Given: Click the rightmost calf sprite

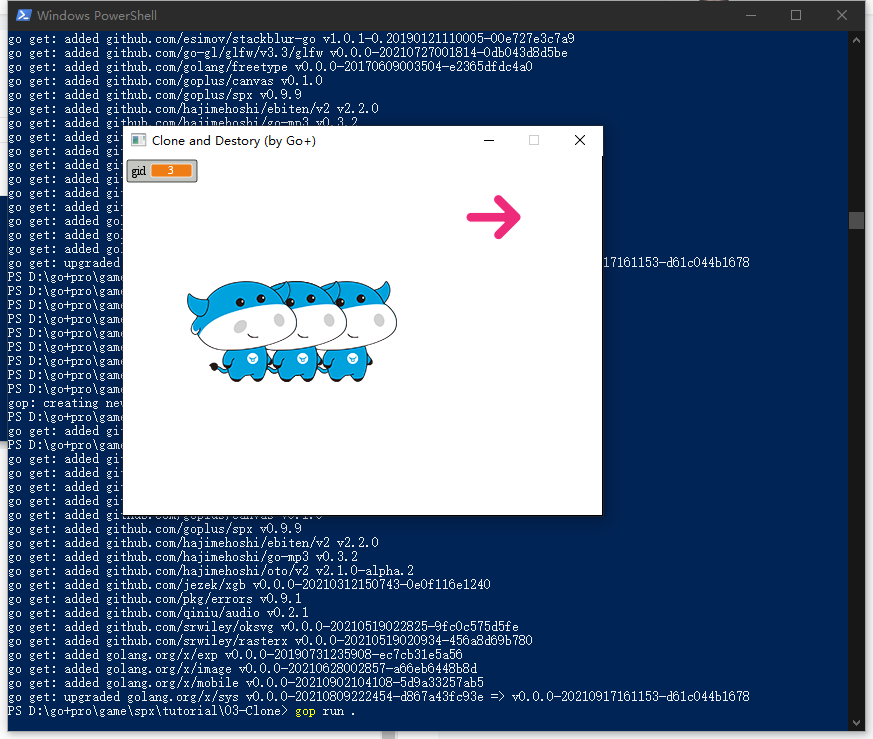Looking at the screenshot, I should 362,331.
